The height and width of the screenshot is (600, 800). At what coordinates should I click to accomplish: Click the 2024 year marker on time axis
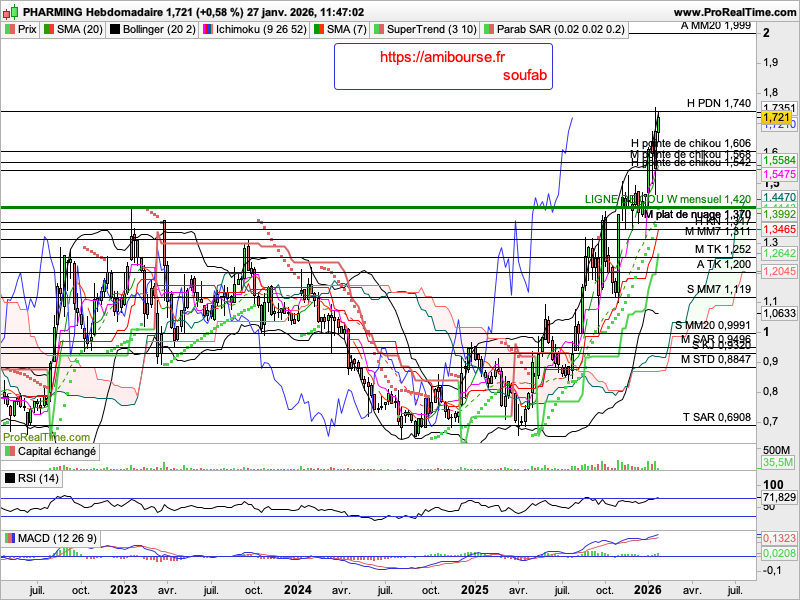tap(298, 590)
